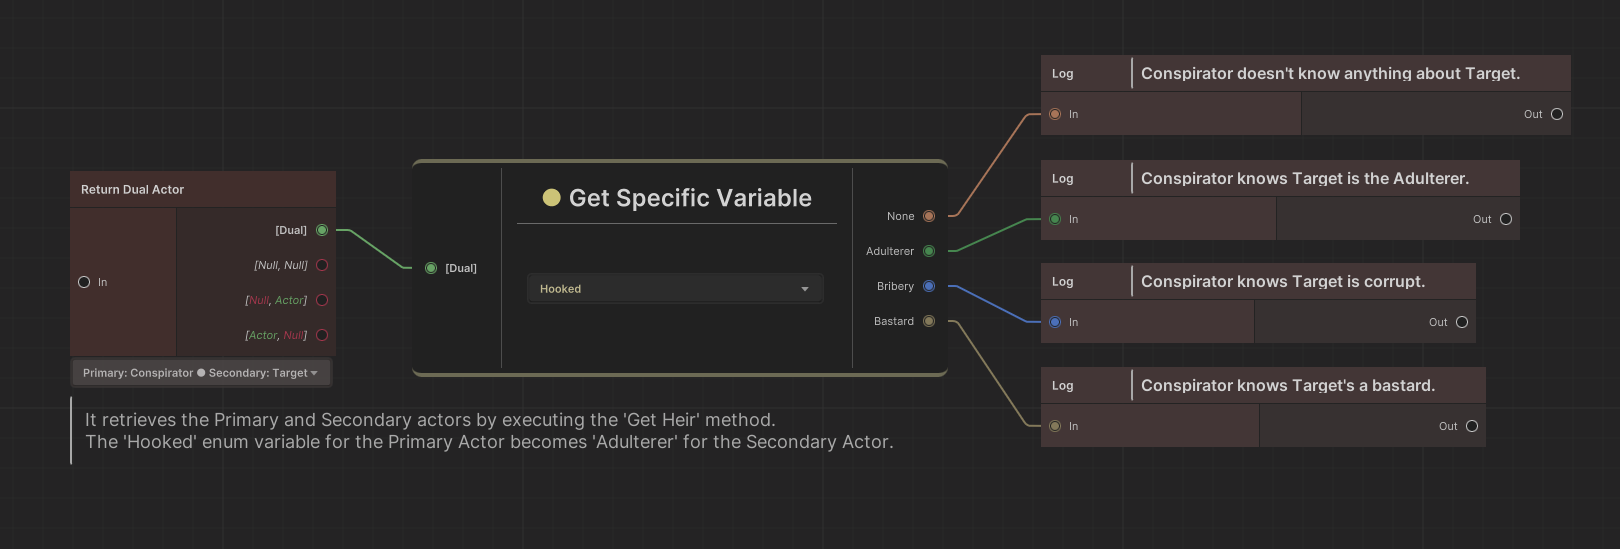Click the blue Bribery output port
This screenshot has height=549, width=1620.
929,286
